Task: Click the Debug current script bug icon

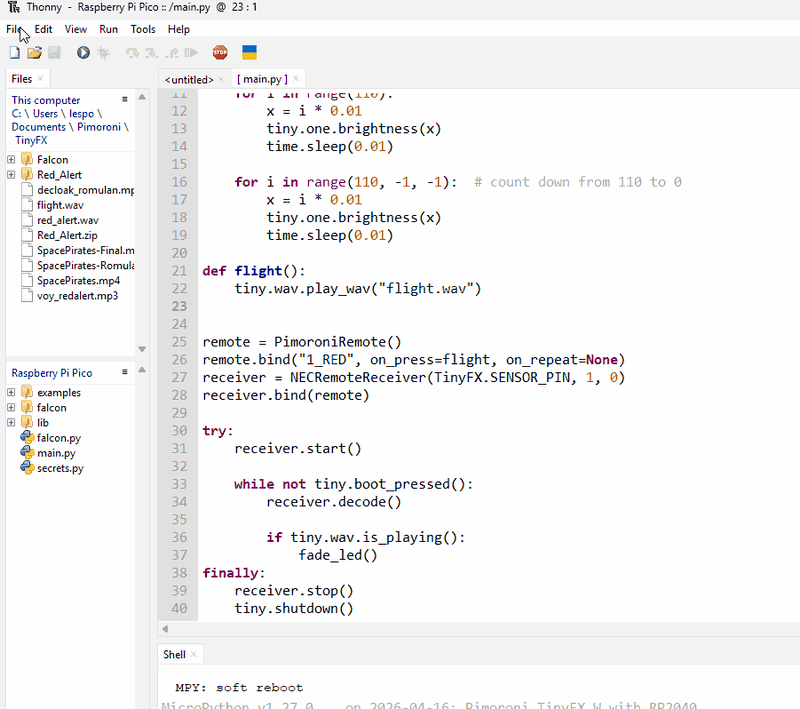Action: click(x=103, y=52)
